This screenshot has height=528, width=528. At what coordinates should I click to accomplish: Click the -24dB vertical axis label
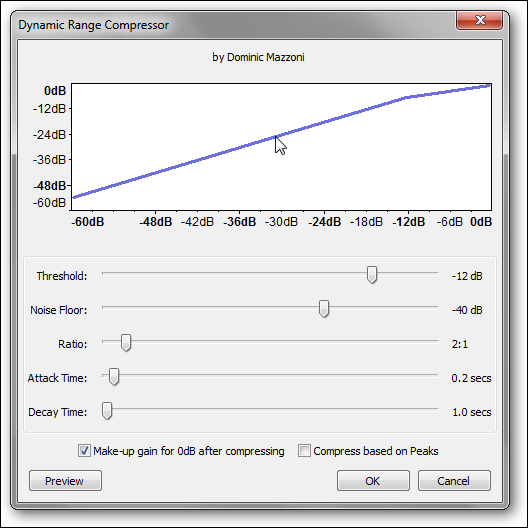tap(49, 135)
